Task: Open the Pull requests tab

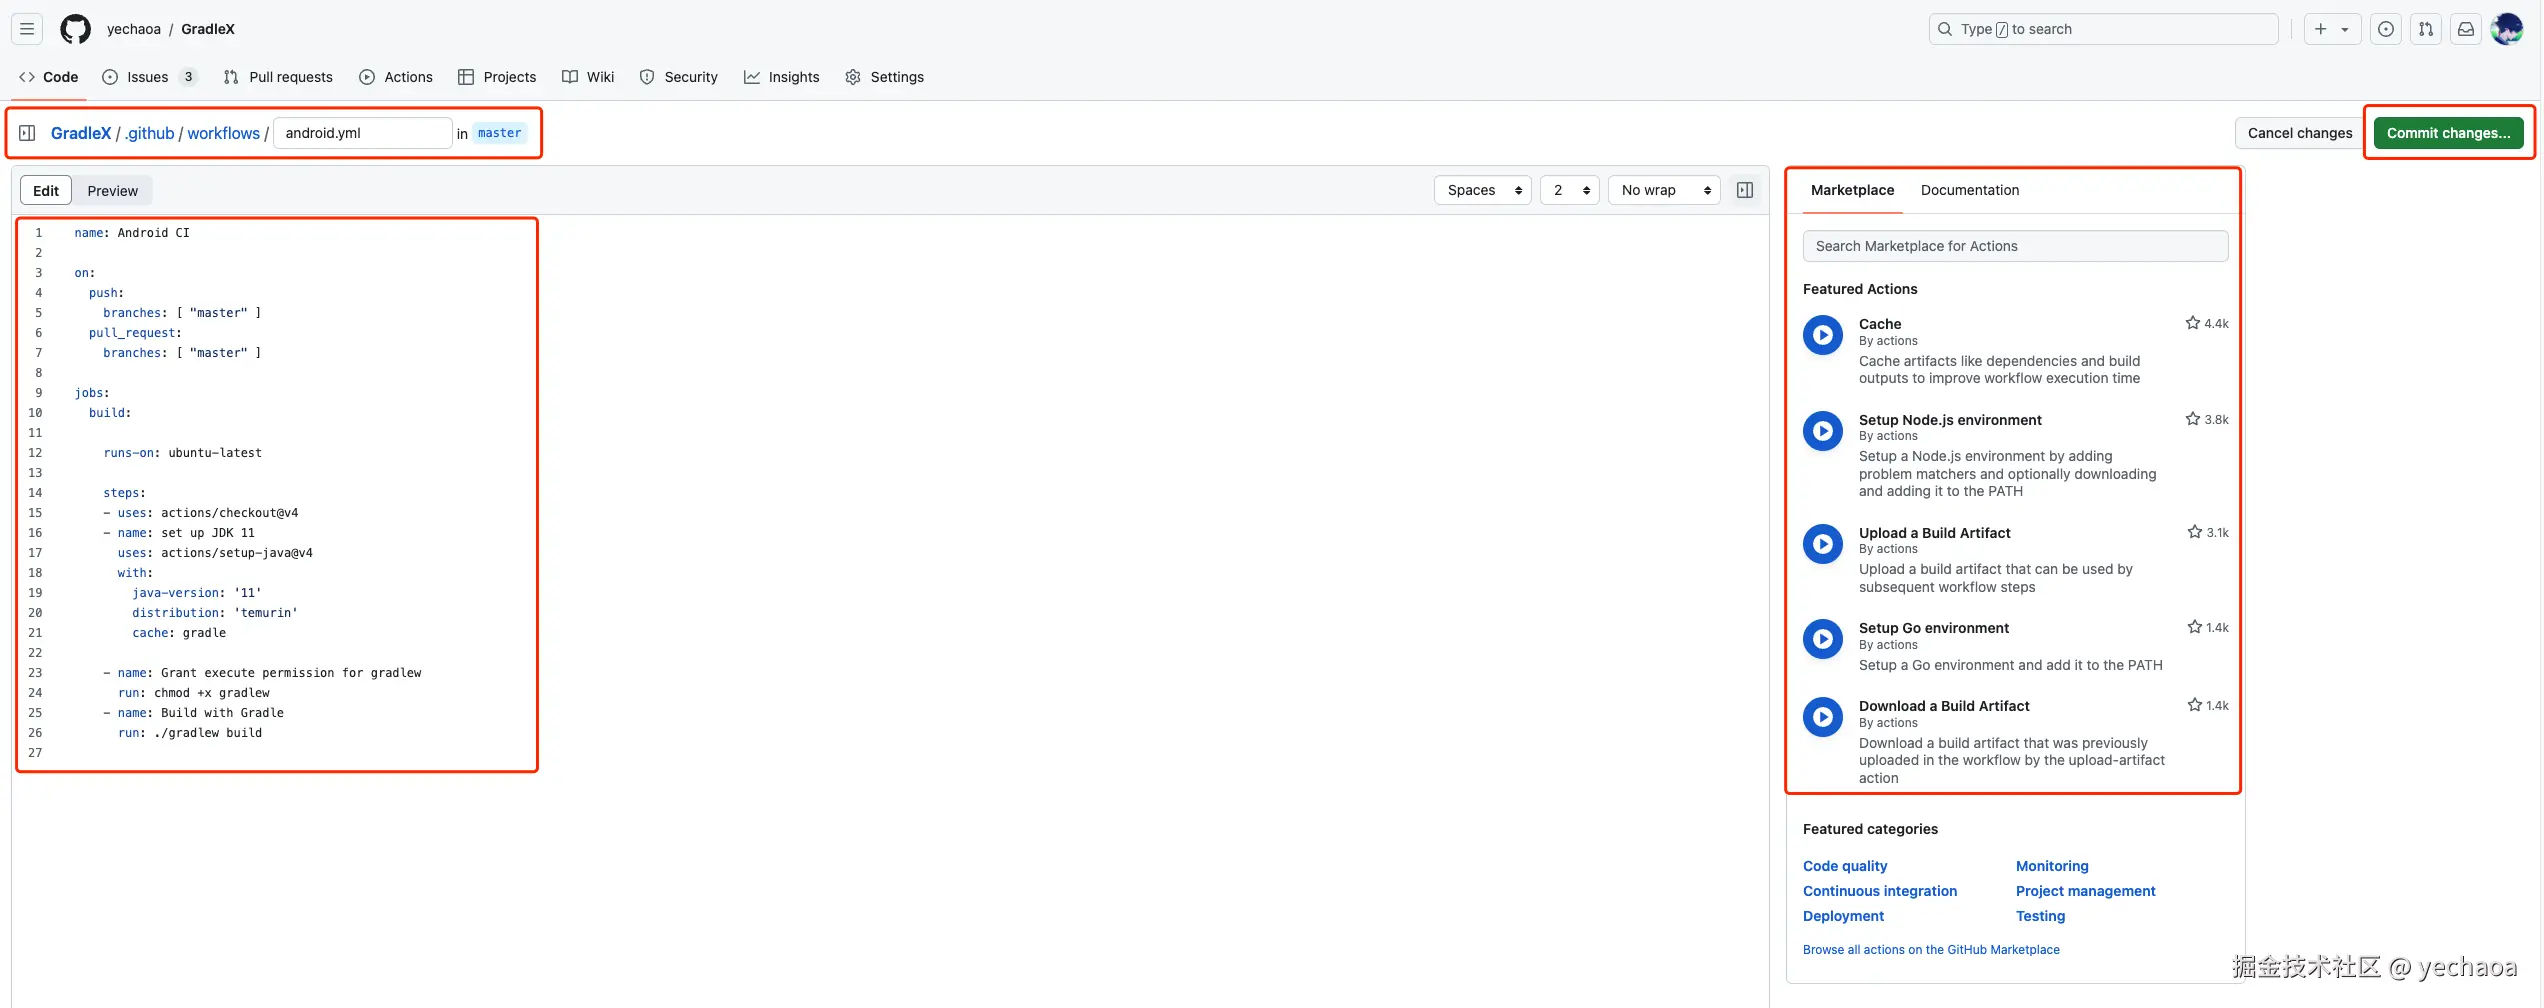Action: pyautogui.click(x=278, y=77)
